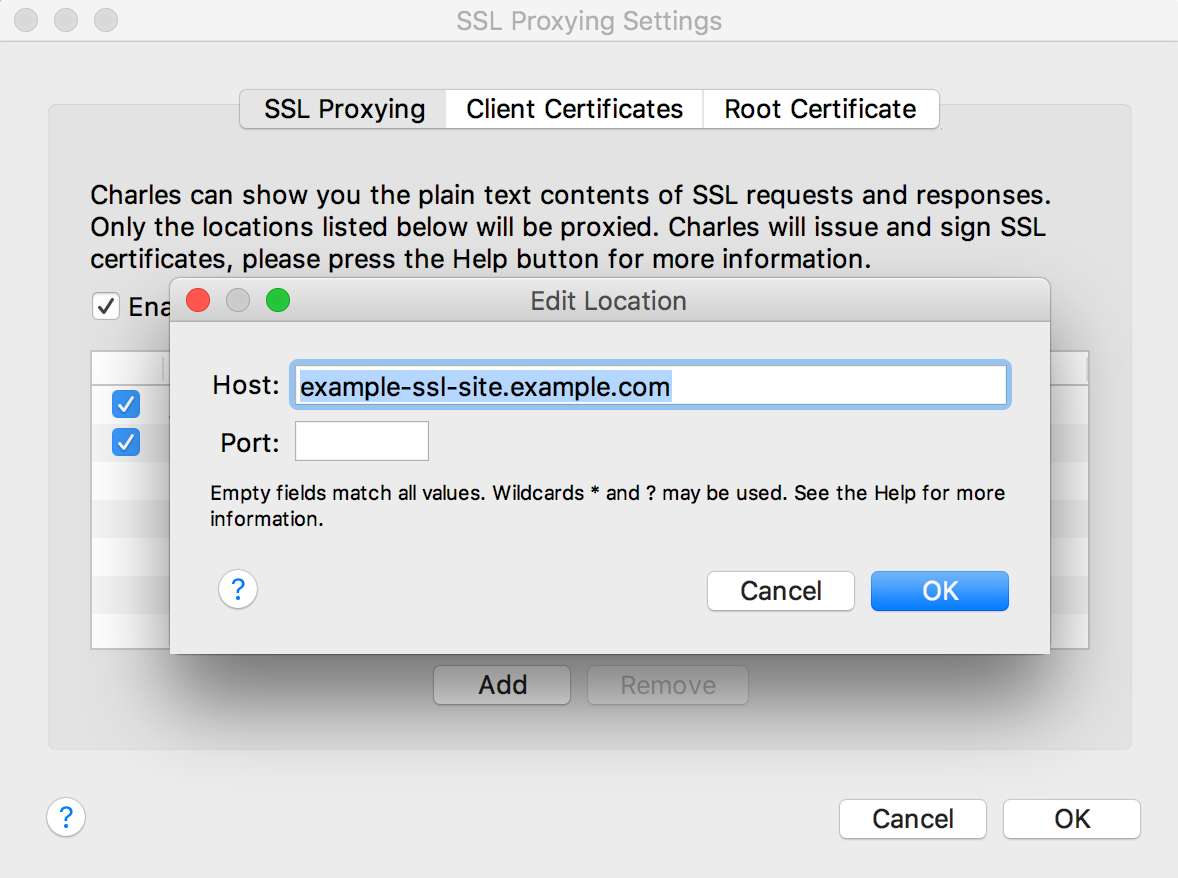
Task: Click Cancel in SSL Proxying Settings window
Action: [913, 819]
